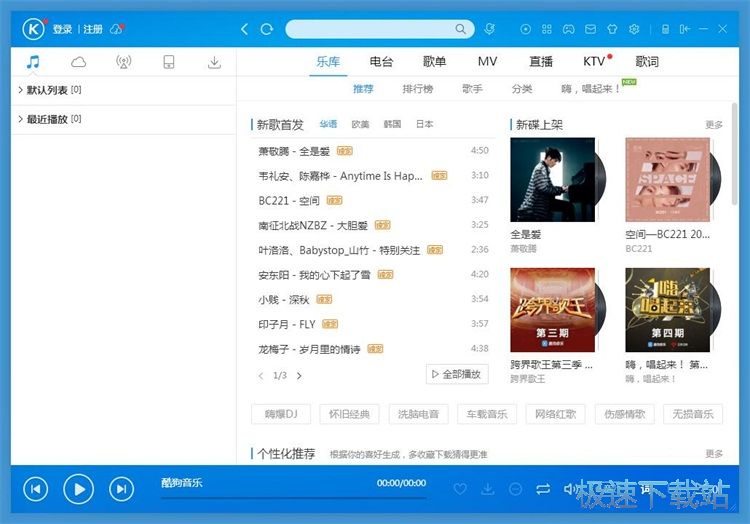This screenshot has width=750, height=524.
Task: Open the mail message center icon
Action: pyautogui.click(x=590, y=29)
